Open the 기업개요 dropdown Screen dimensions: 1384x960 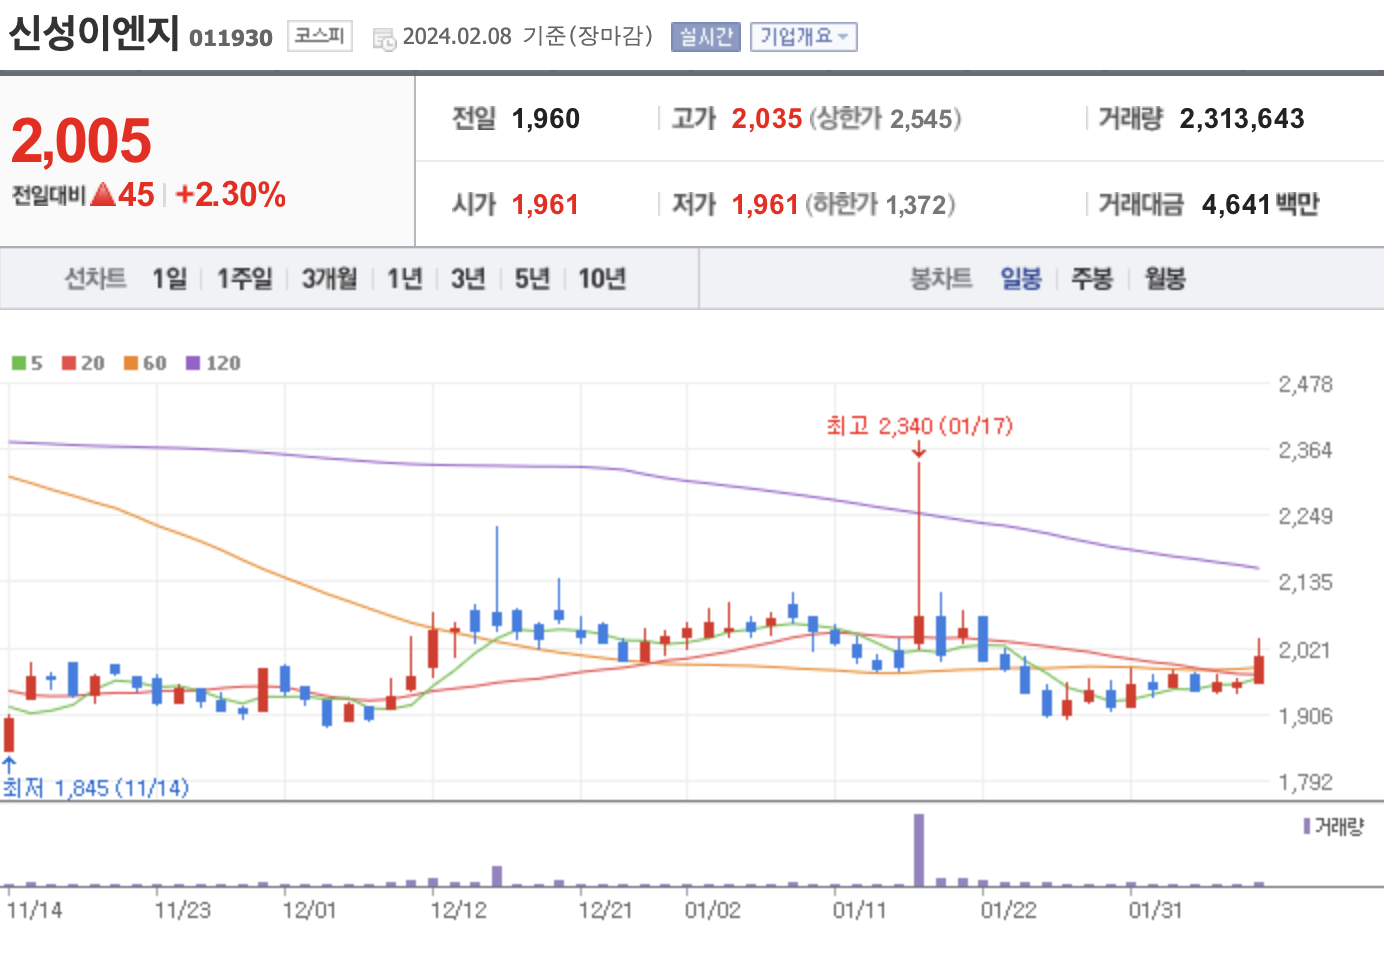[804, 37]
